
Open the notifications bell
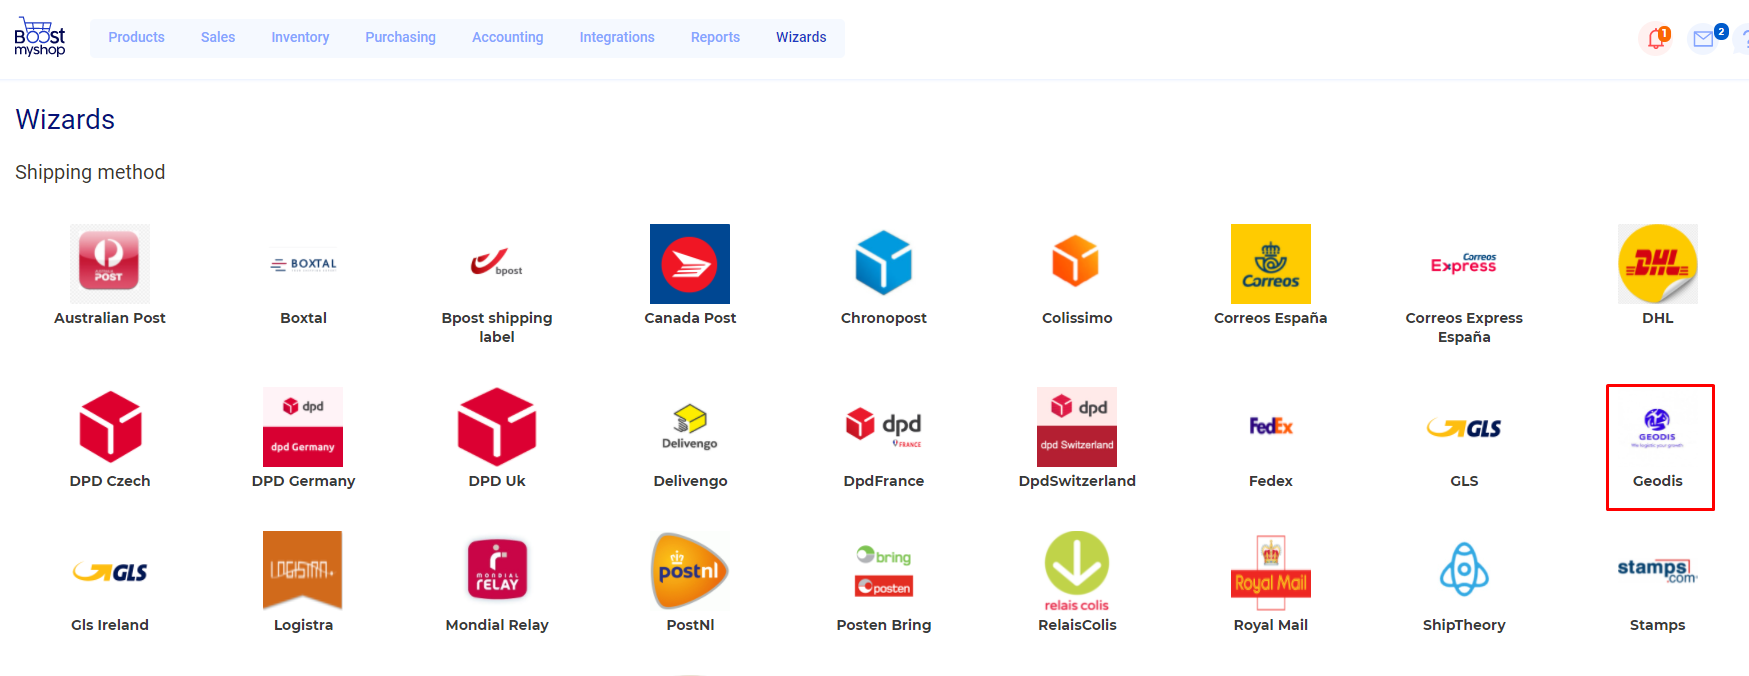coord(1657,39)
